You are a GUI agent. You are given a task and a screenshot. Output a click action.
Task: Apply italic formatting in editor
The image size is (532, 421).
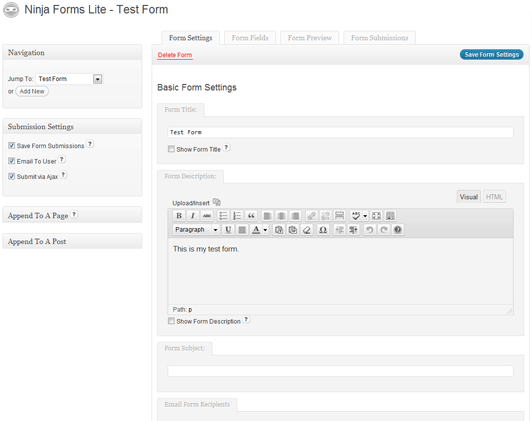pos(193,216)
